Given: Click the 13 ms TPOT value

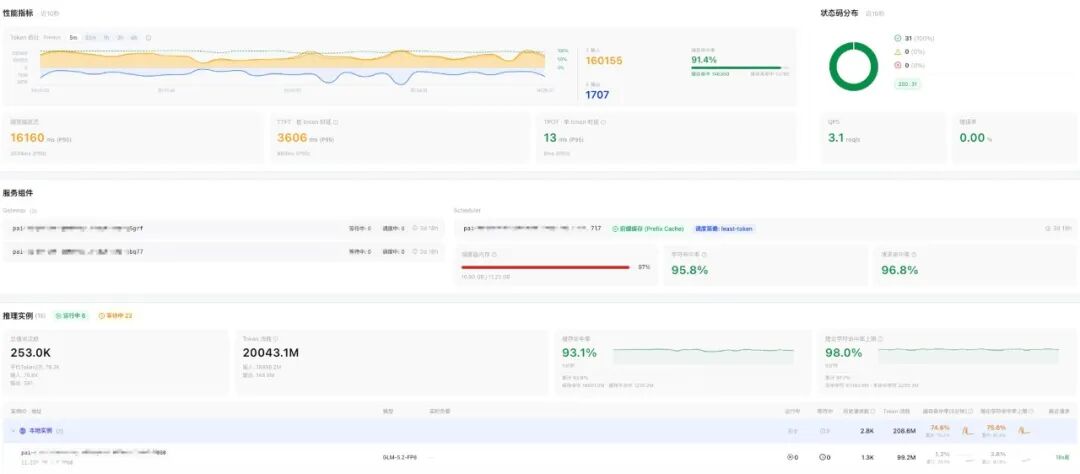Looking at the screenshot, I should point(550,138).
